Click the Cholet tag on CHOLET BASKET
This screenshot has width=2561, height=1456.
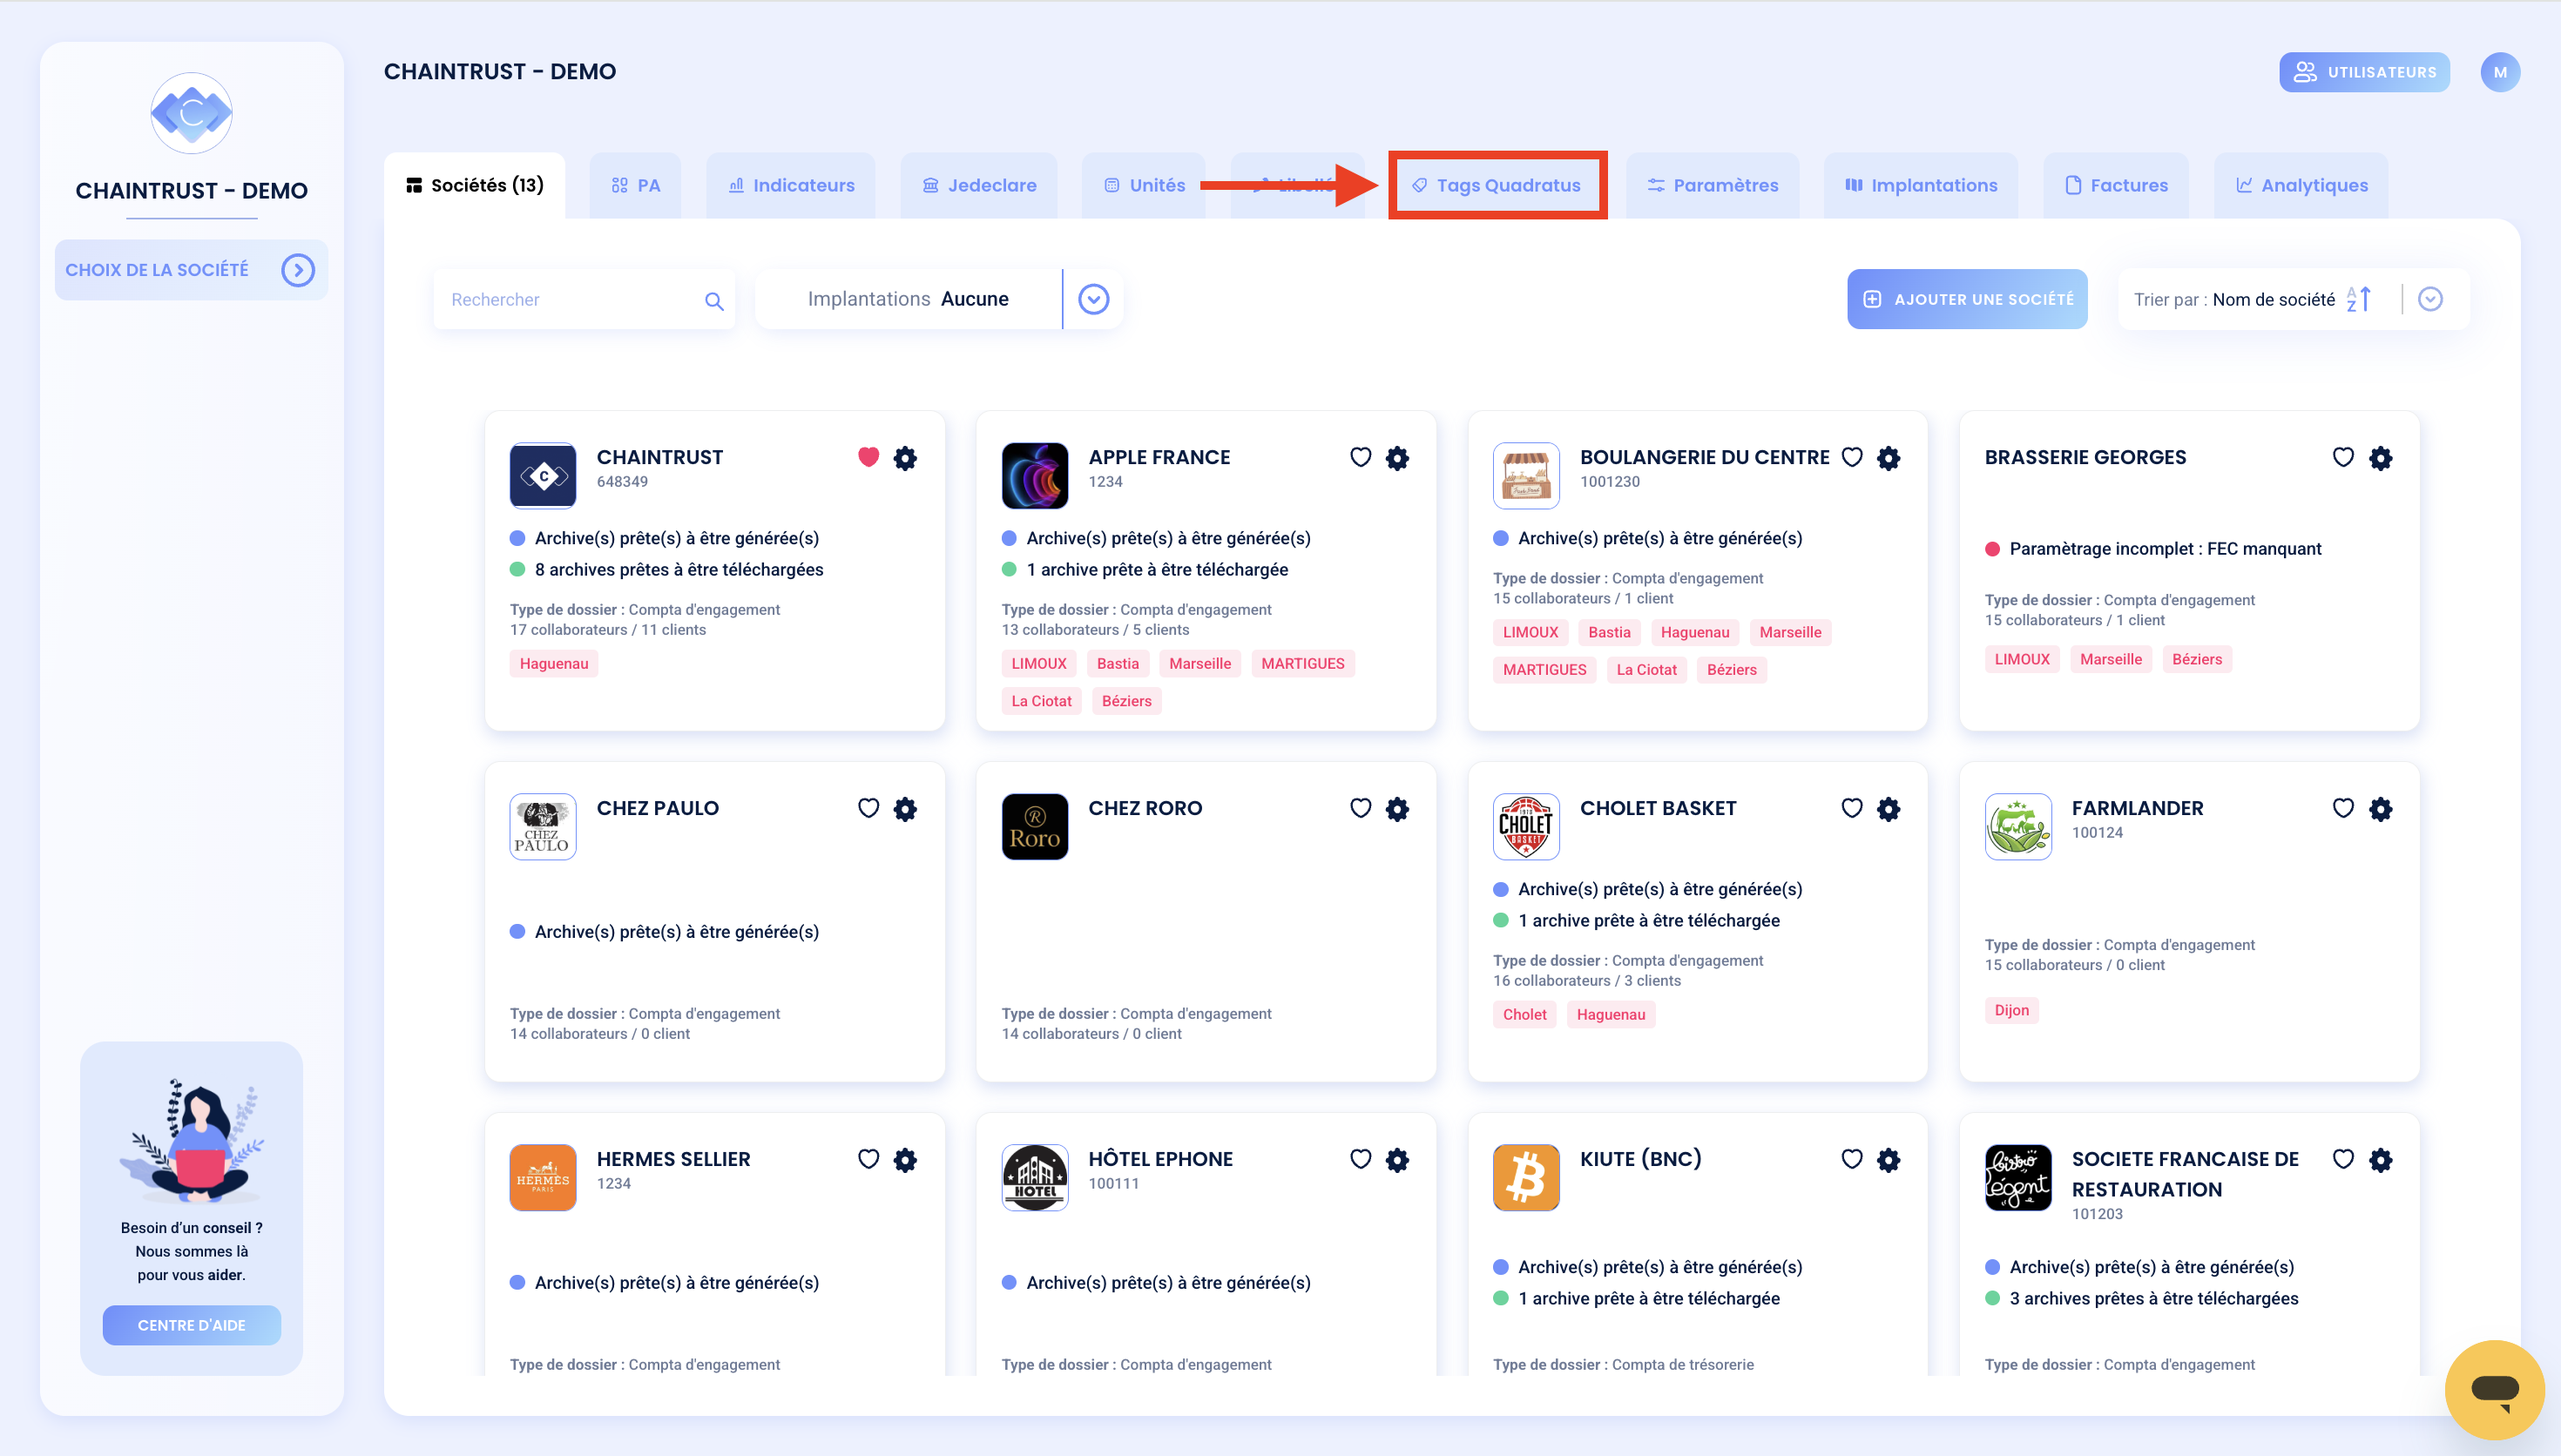pos(1524,1014)
